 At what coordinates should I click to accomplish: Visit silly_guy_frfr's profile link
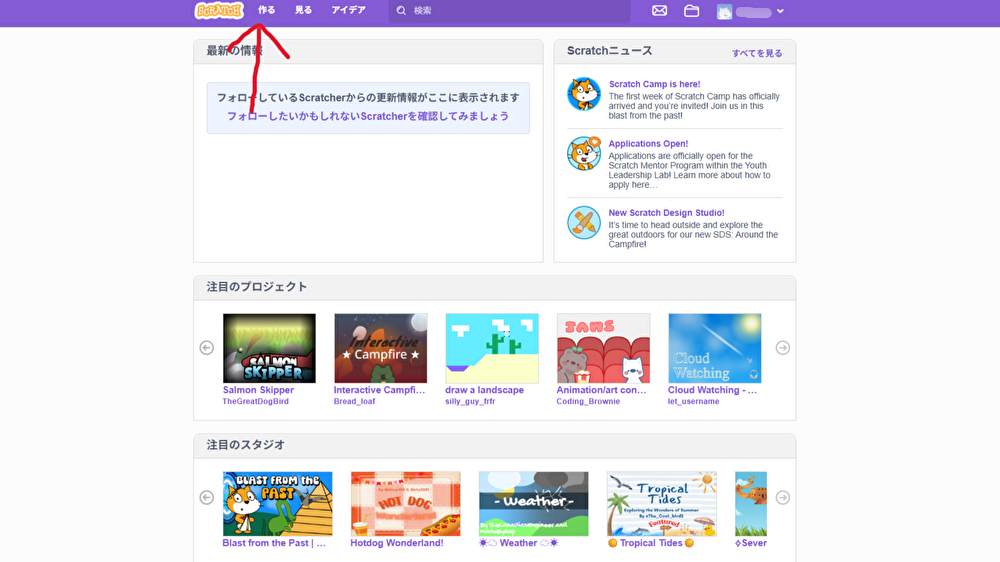tap(470, 401)
